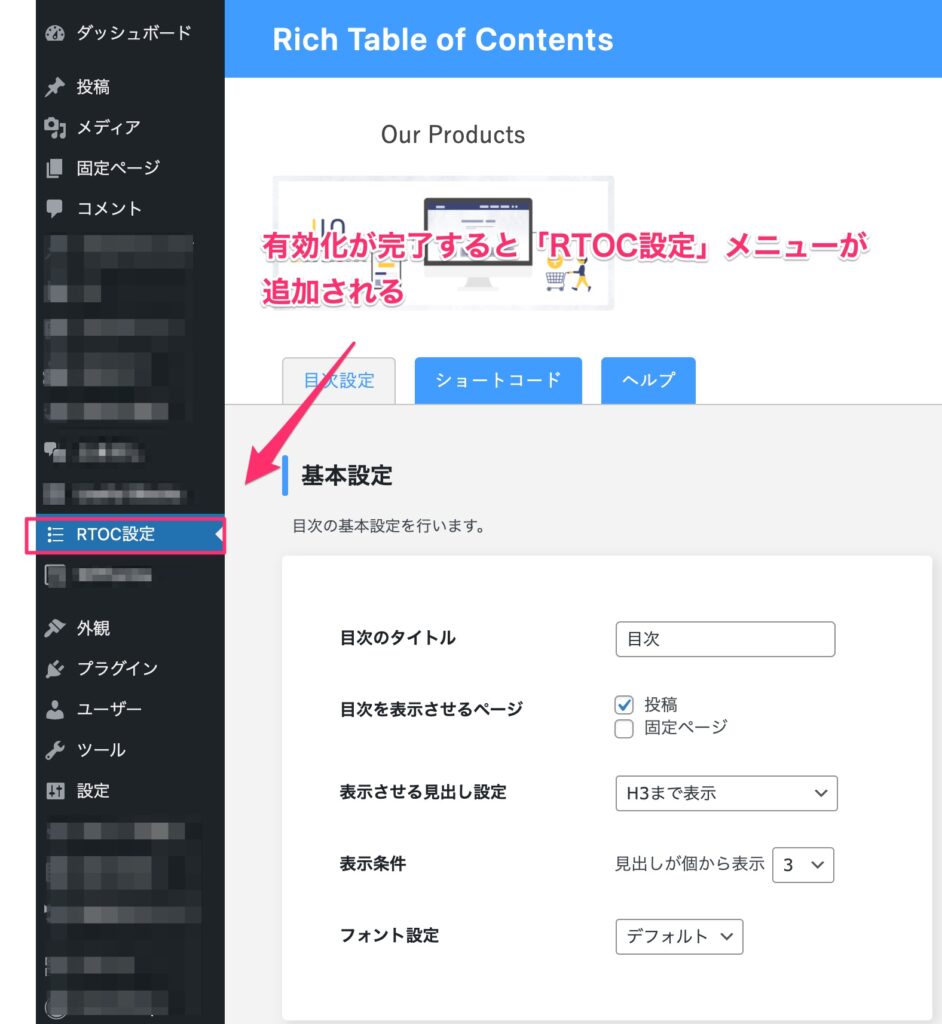Switch to ヘルプ tab
This screenshot has width=942, height=1024.
648,380
